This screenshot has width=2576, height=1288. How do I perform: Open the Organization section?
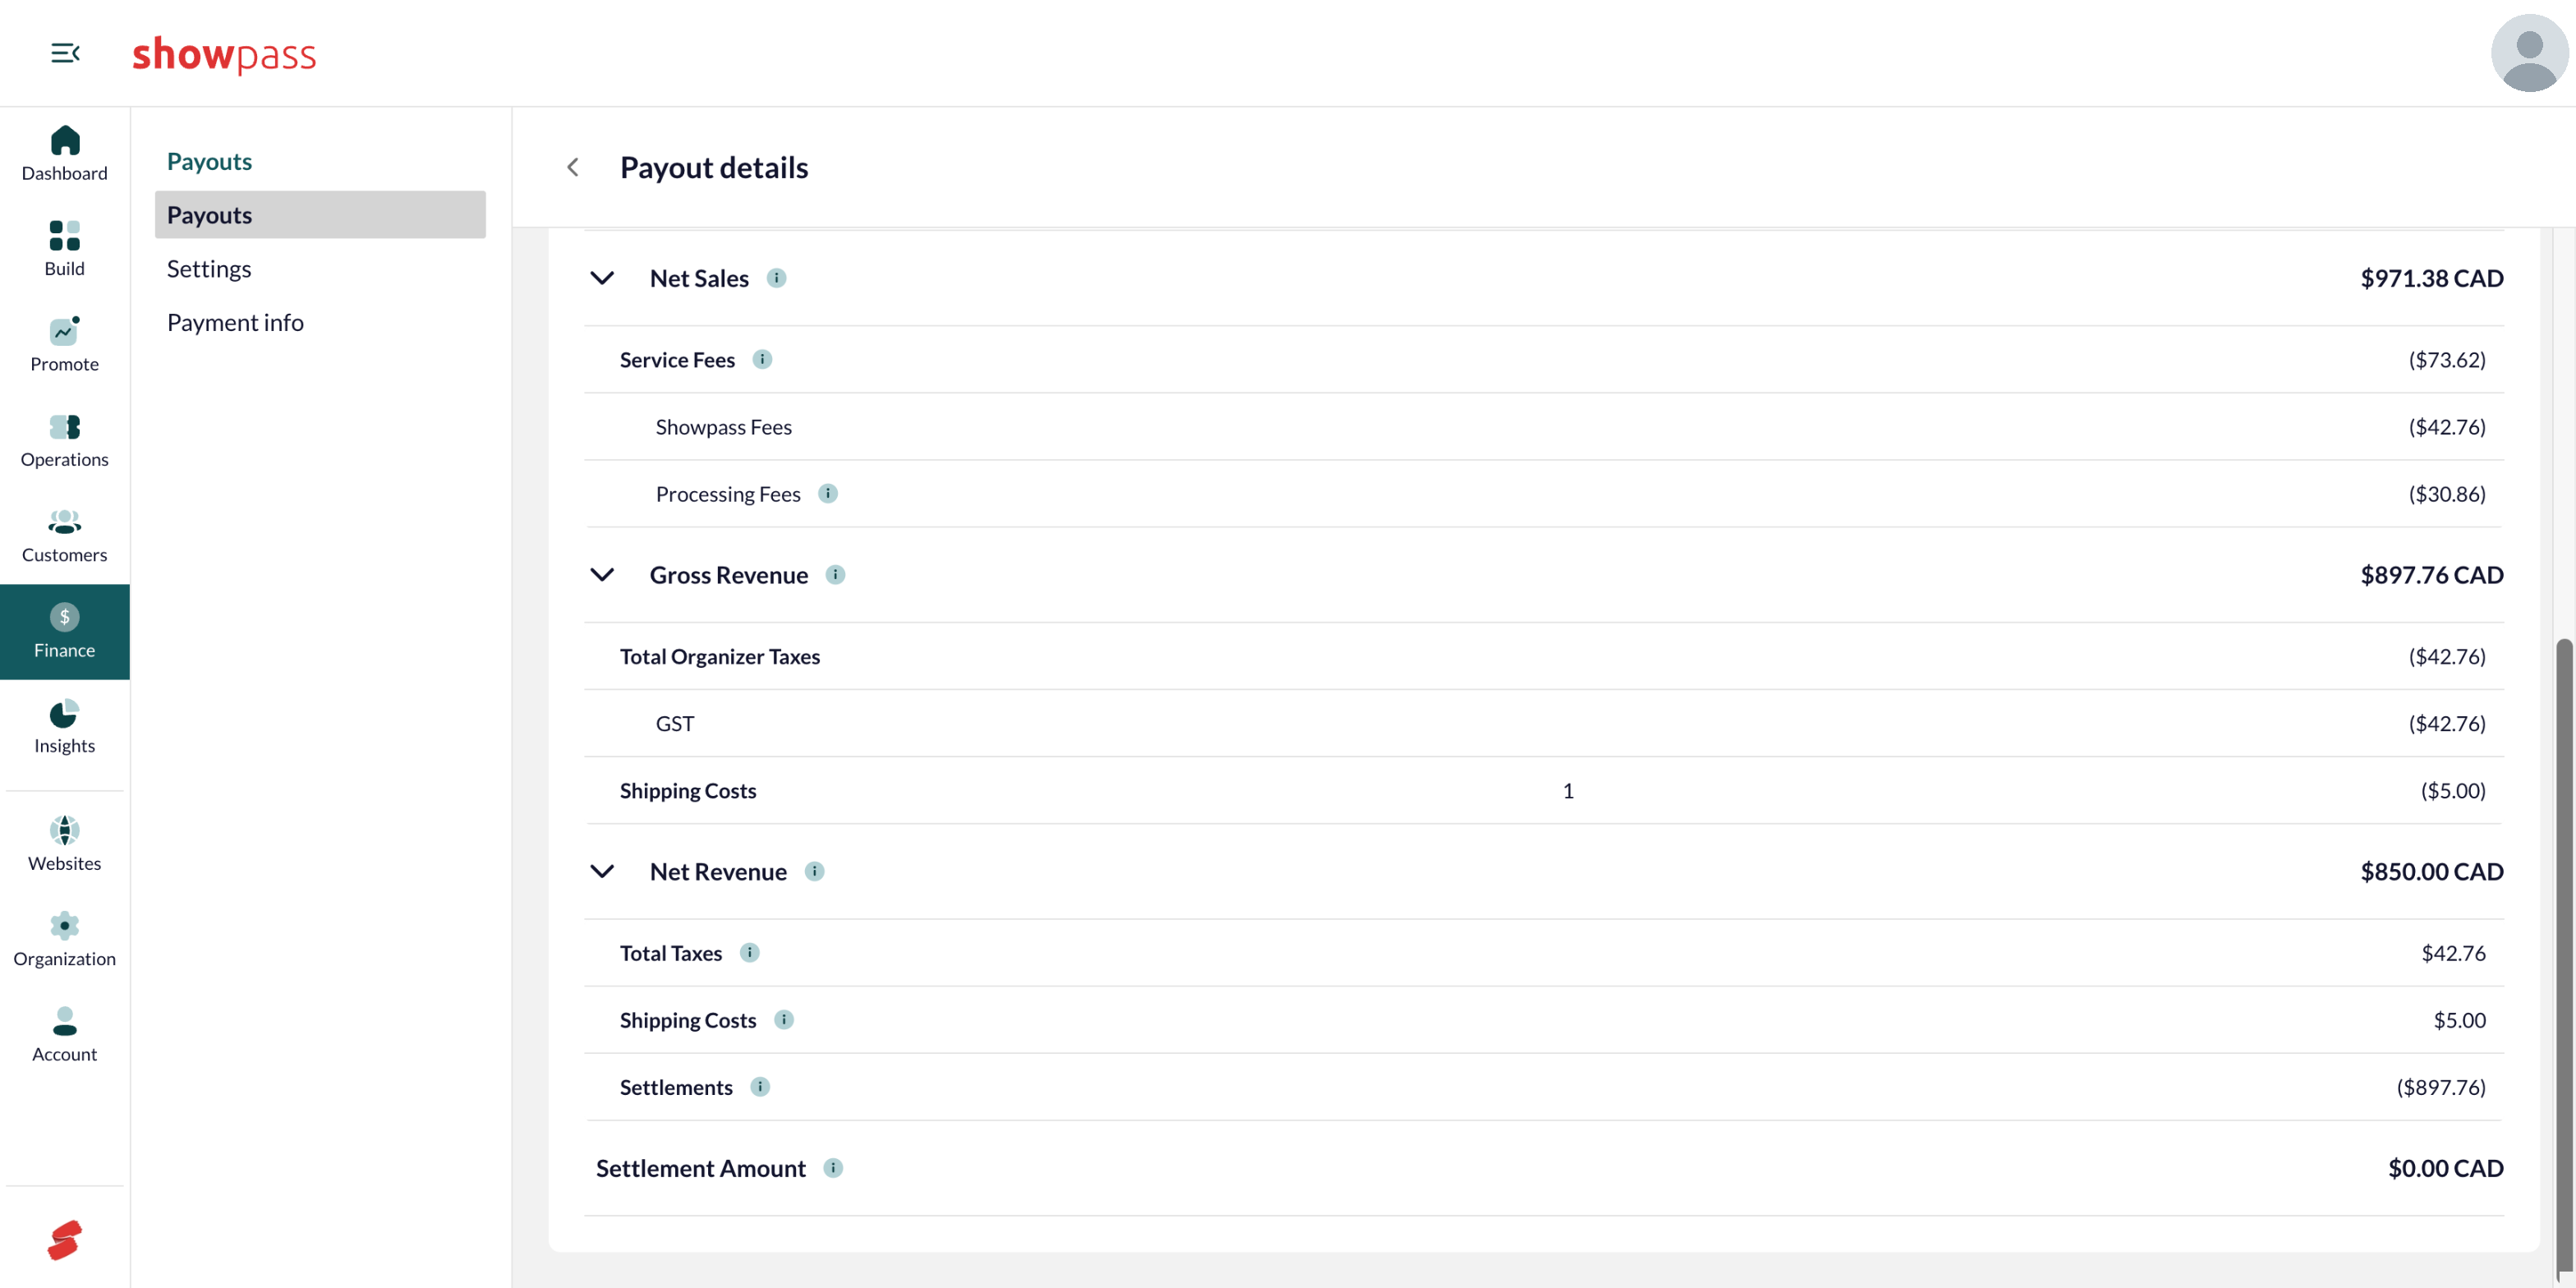[65, 940]
